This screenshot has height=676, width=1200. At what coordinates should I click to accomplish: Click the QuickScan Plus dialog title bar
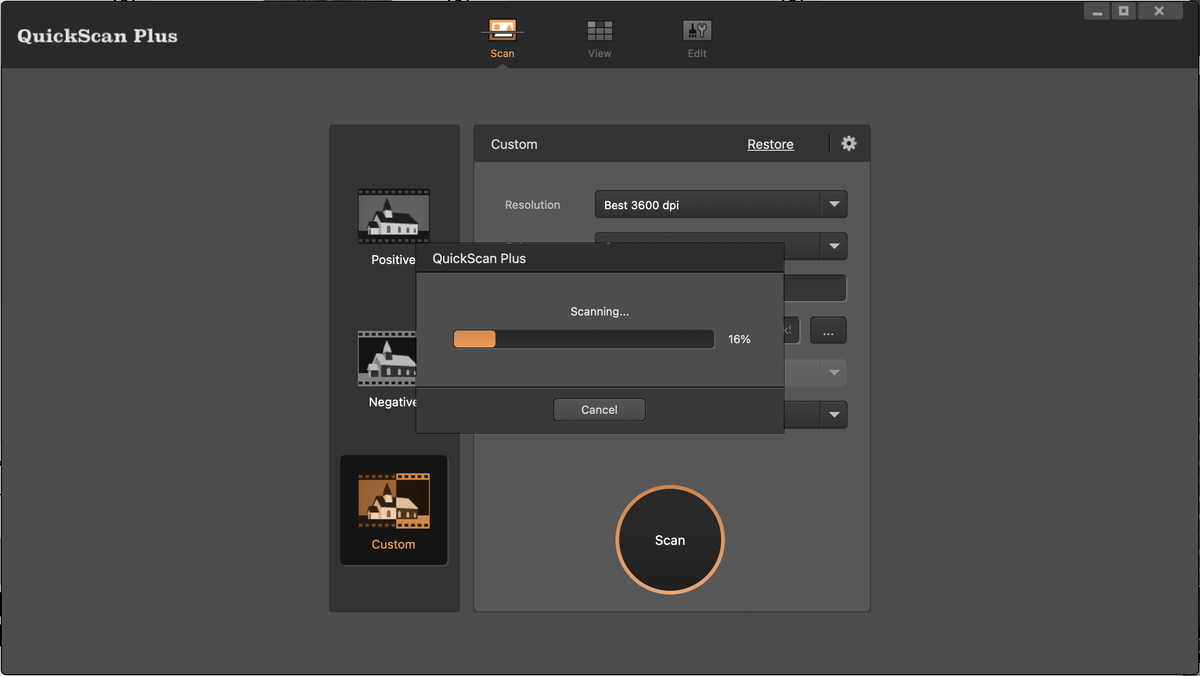point(599,258)
